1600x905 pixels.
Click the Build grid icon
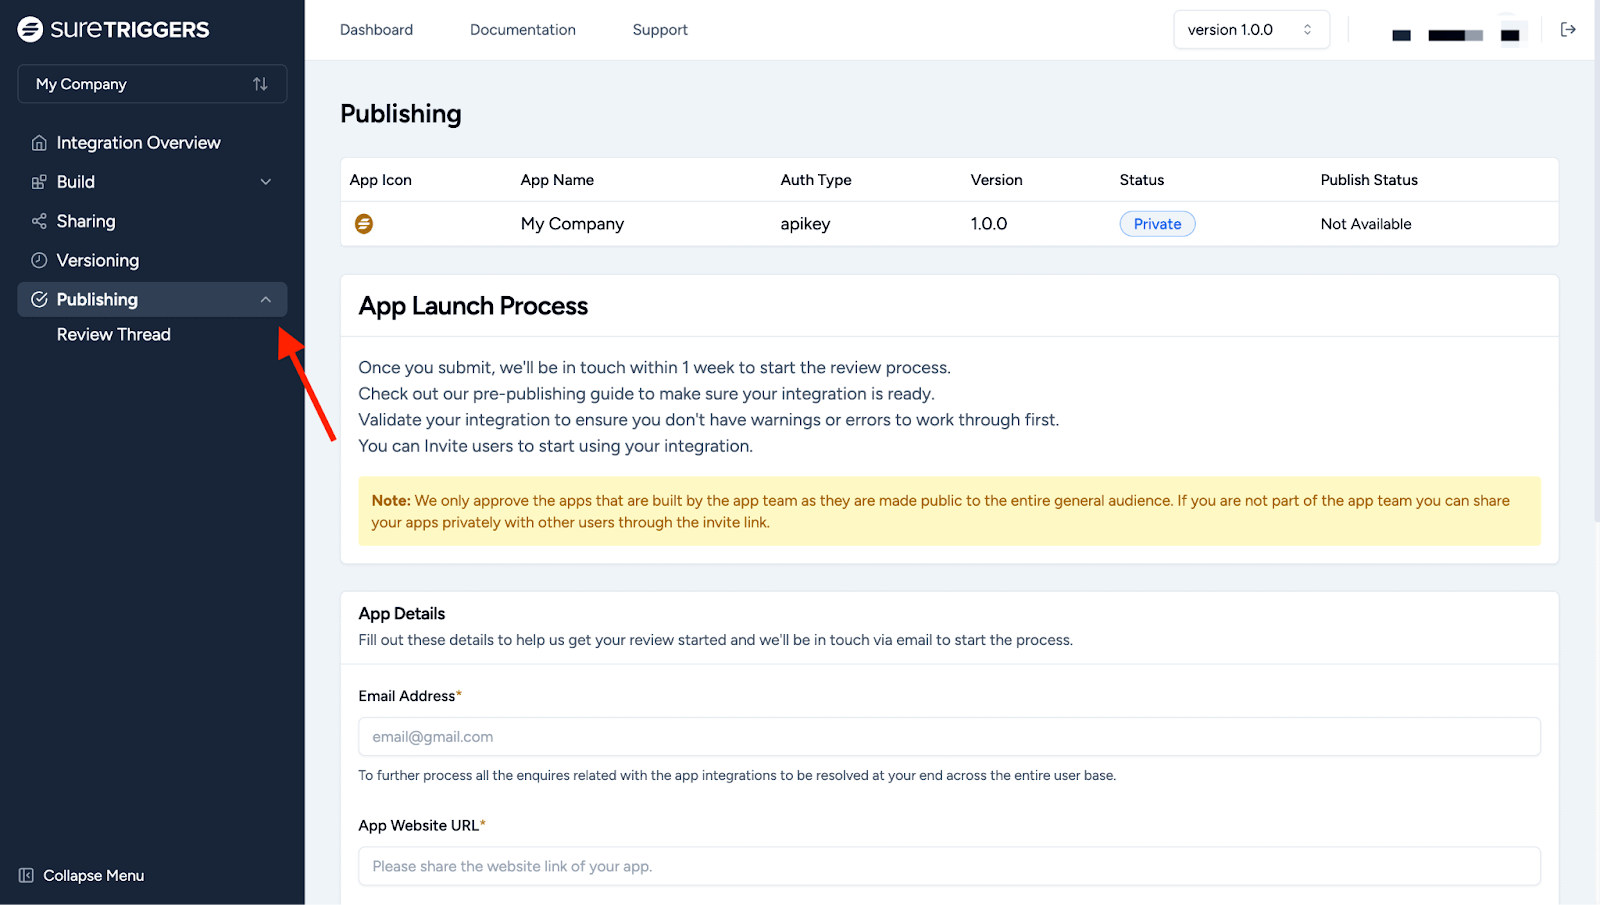point(39,182)
